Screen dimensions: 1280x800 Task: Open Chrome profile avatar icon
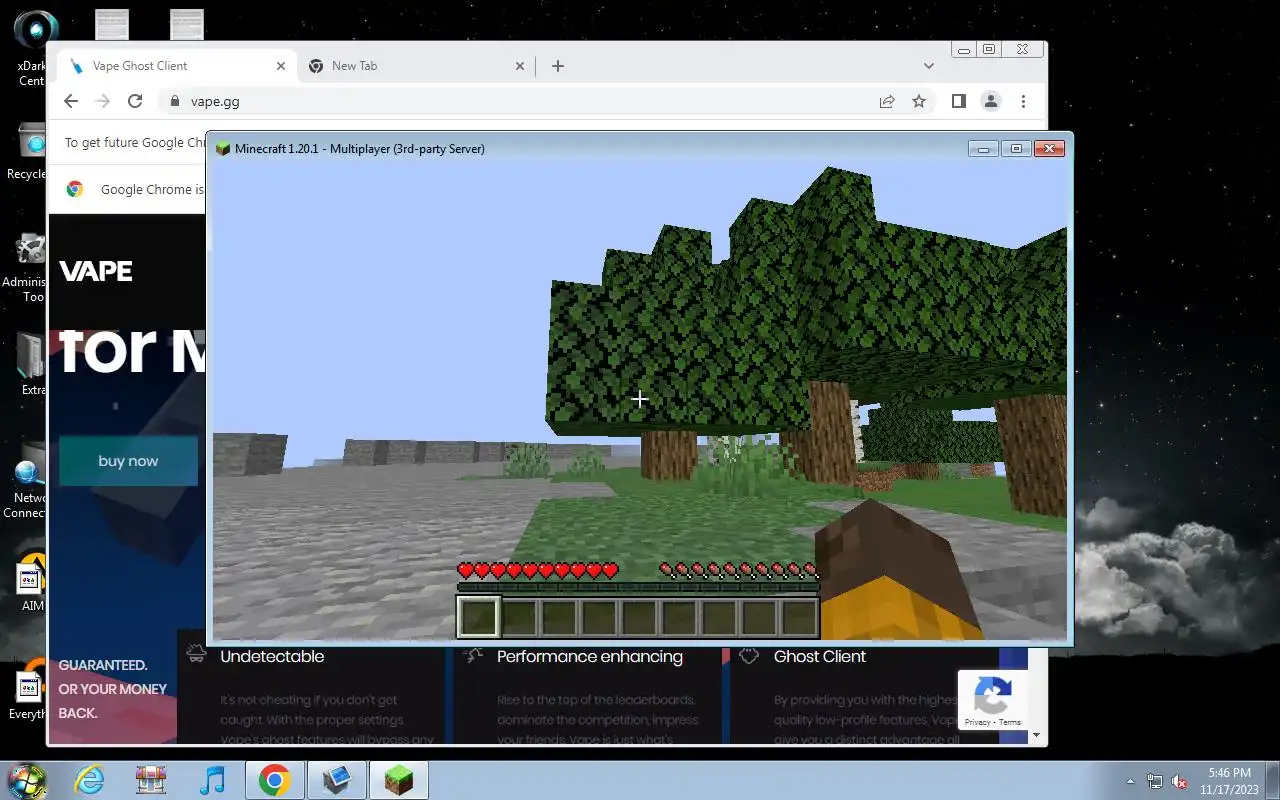pos(991,101)
